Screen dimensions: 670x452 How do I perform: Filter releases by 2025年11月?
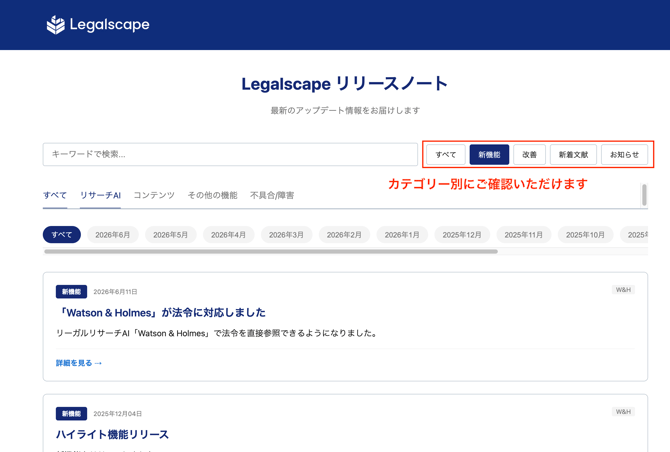pyautogui.click(x=524, y=235)
